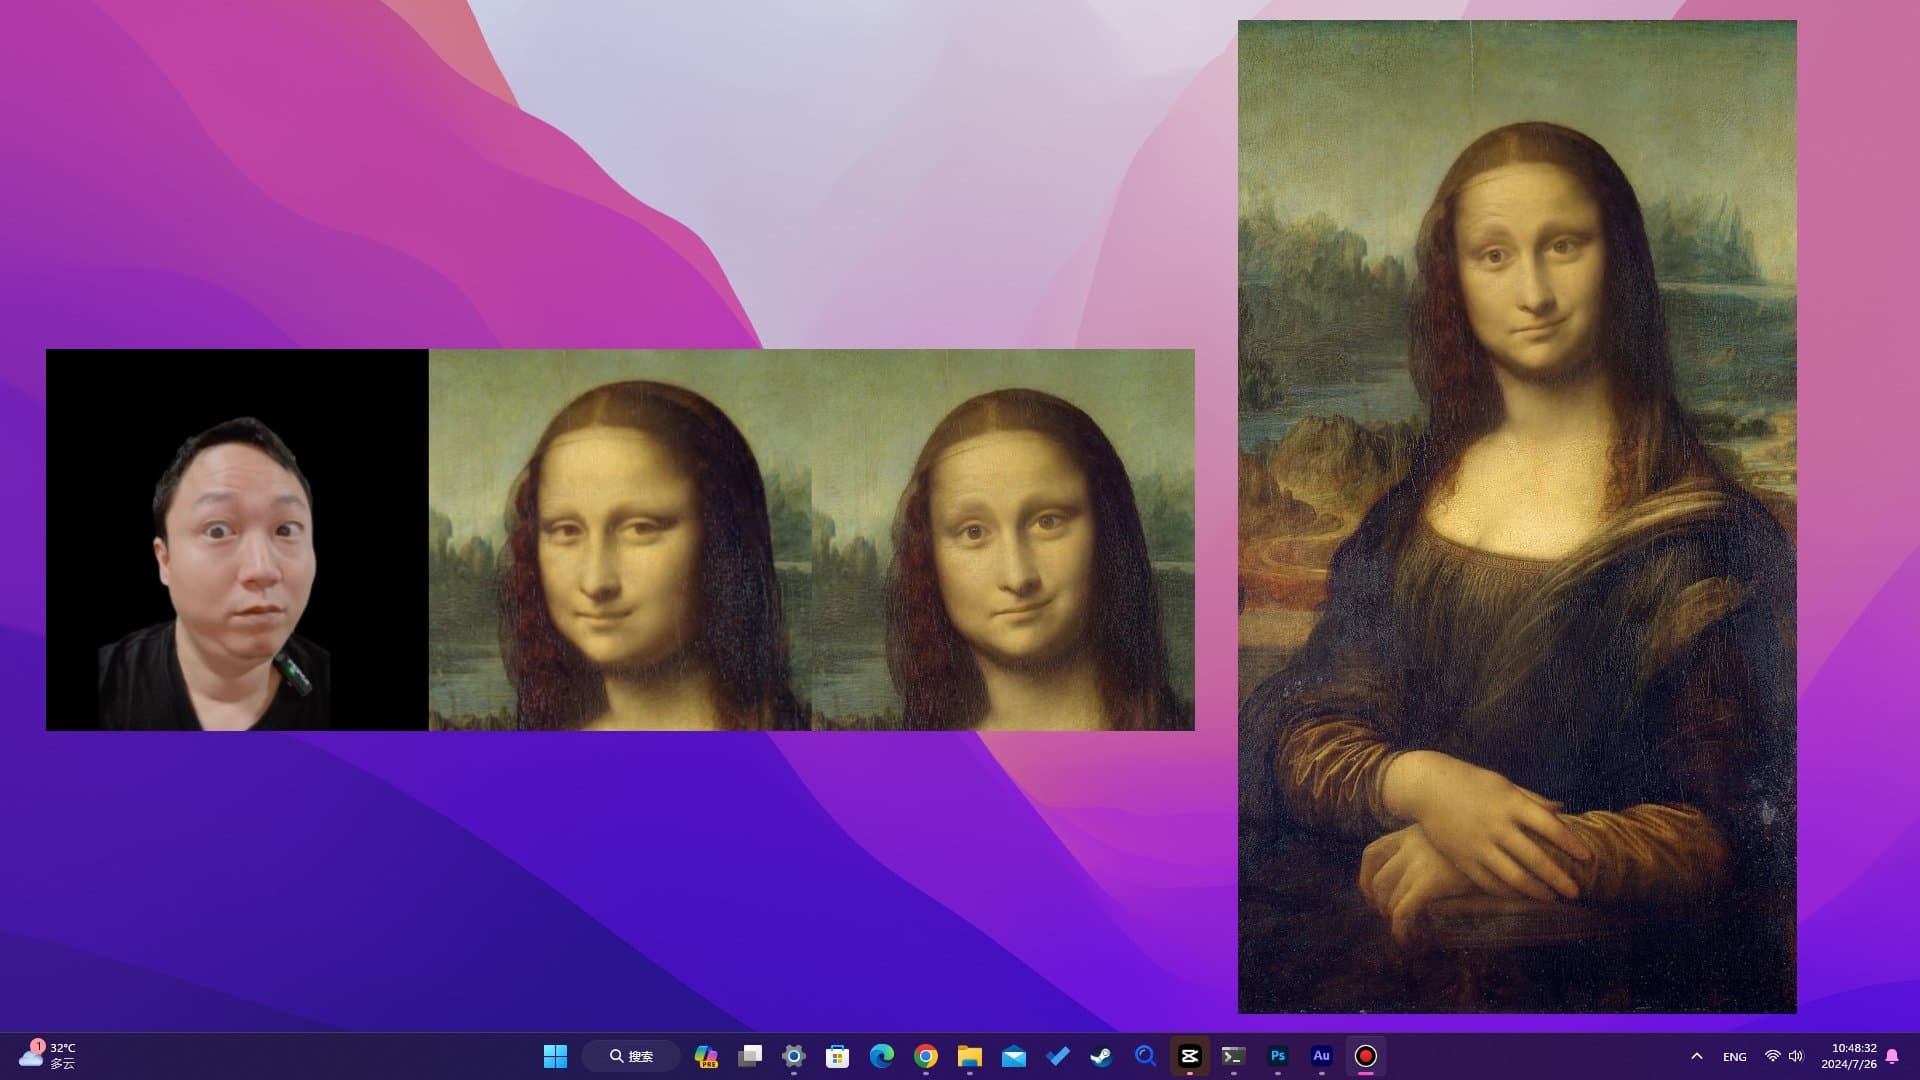Switch to Google Chrome
Screen dimensions: 1920x1080
tap(926, 1056)
